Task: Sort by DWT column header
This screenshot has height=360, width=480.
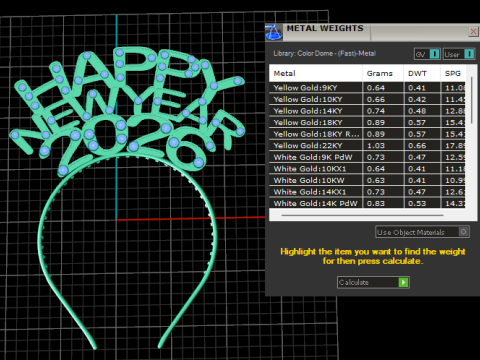Action: (422, 73)
